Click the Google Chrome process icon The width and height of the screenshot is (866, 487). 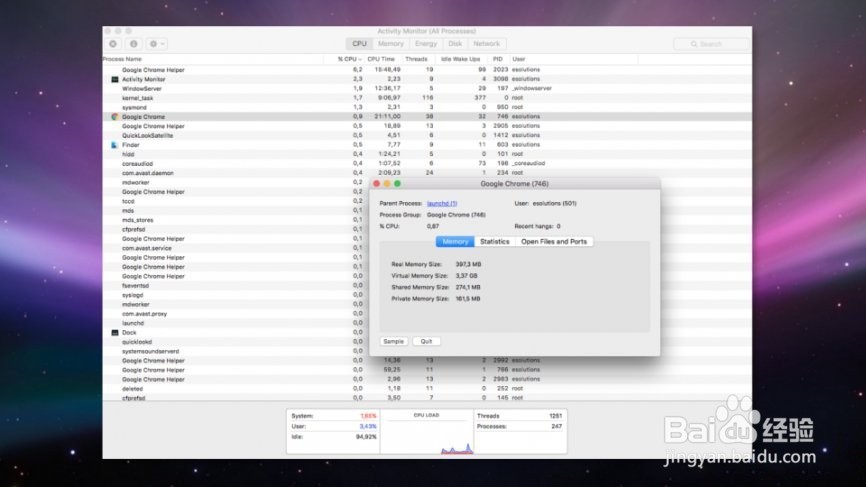click(x=115, y=117)
